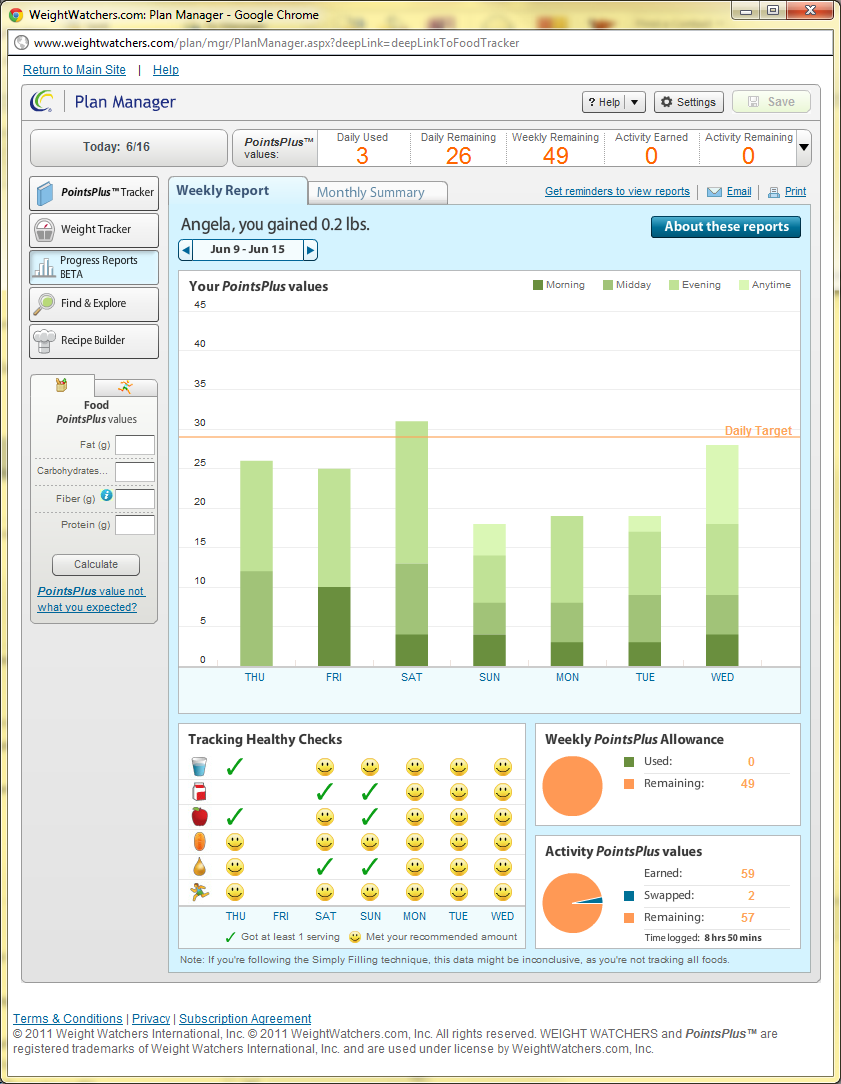Select the activity runner calculator tab

click(x=125, y=387)
